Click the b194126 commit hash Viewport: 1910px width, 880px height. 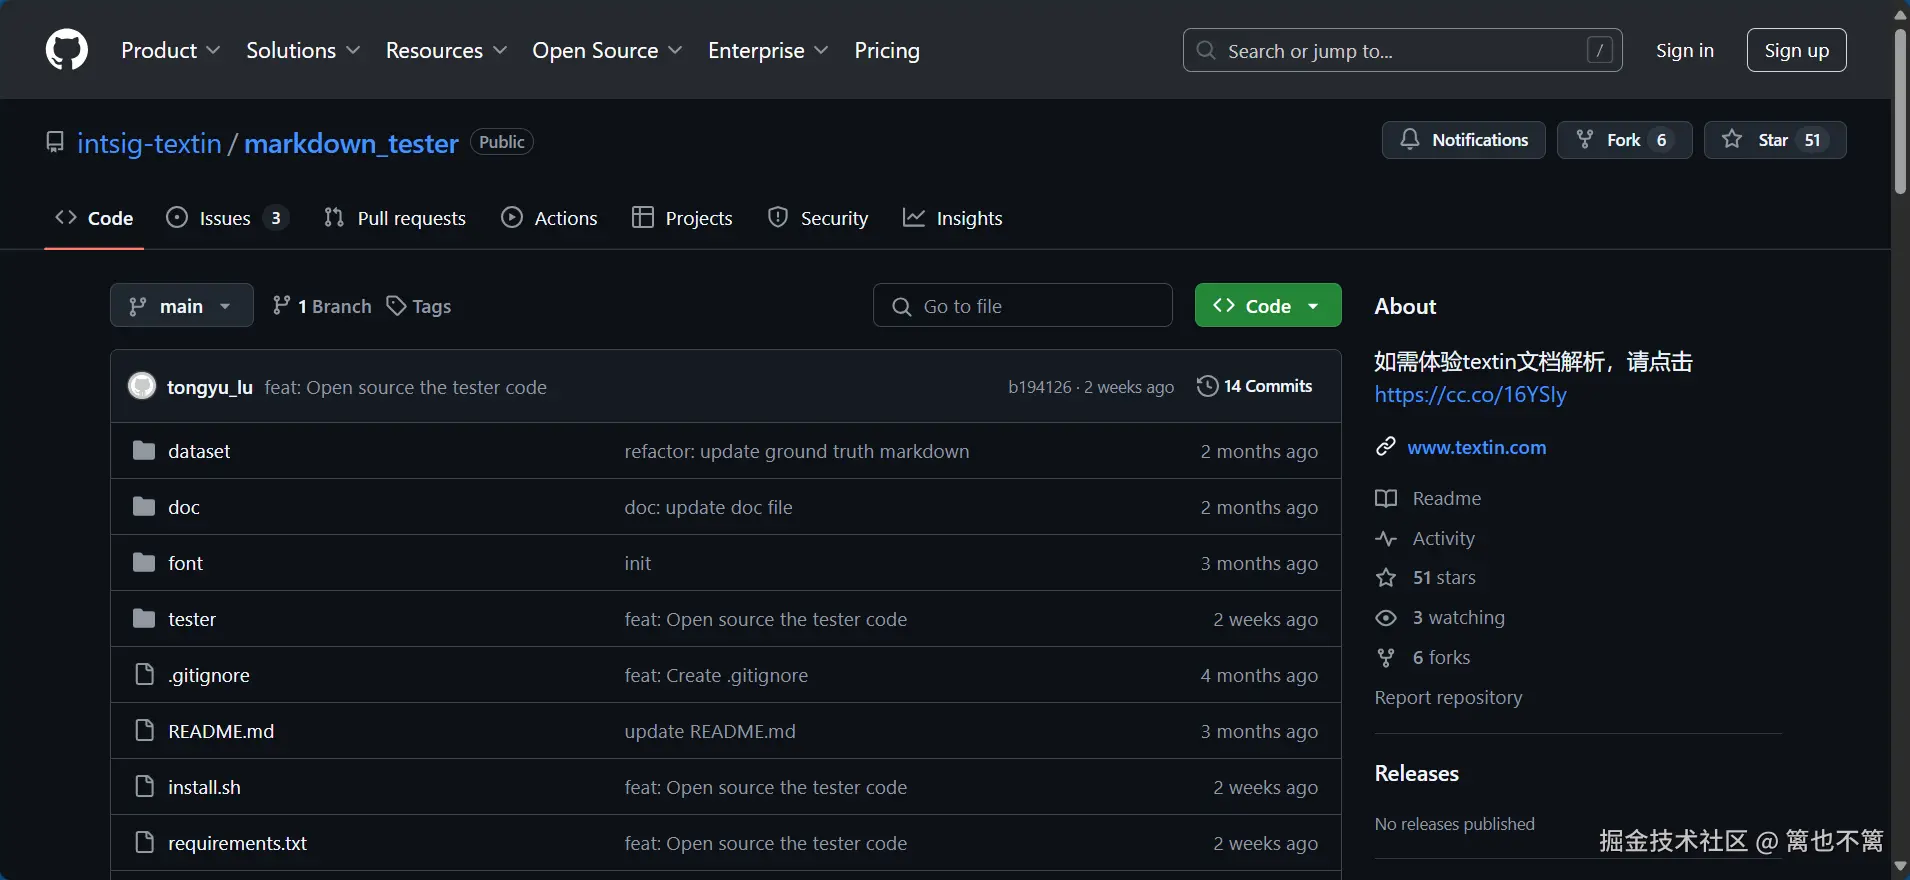coord(1039,387)
